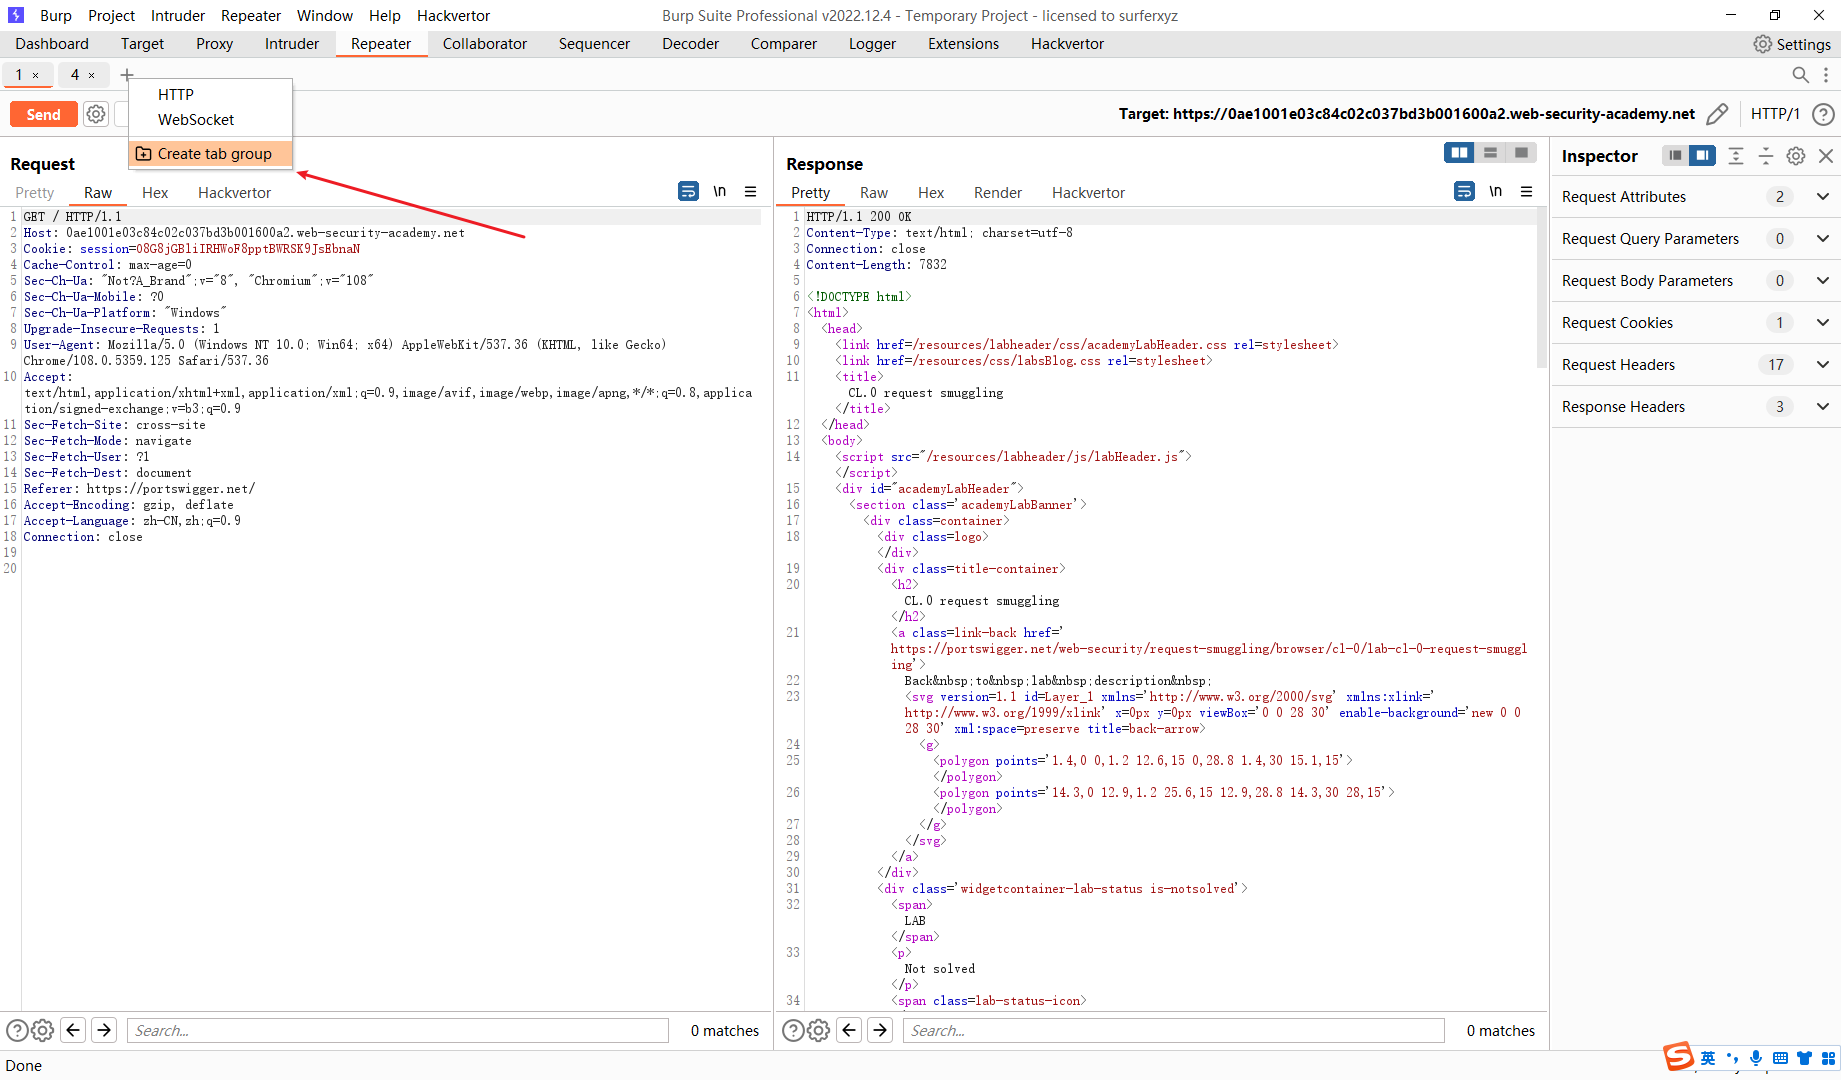The width and height of the screenshot is (1841, 1080).
Task: Click the Send request button
Action: [x=43, y=115]
